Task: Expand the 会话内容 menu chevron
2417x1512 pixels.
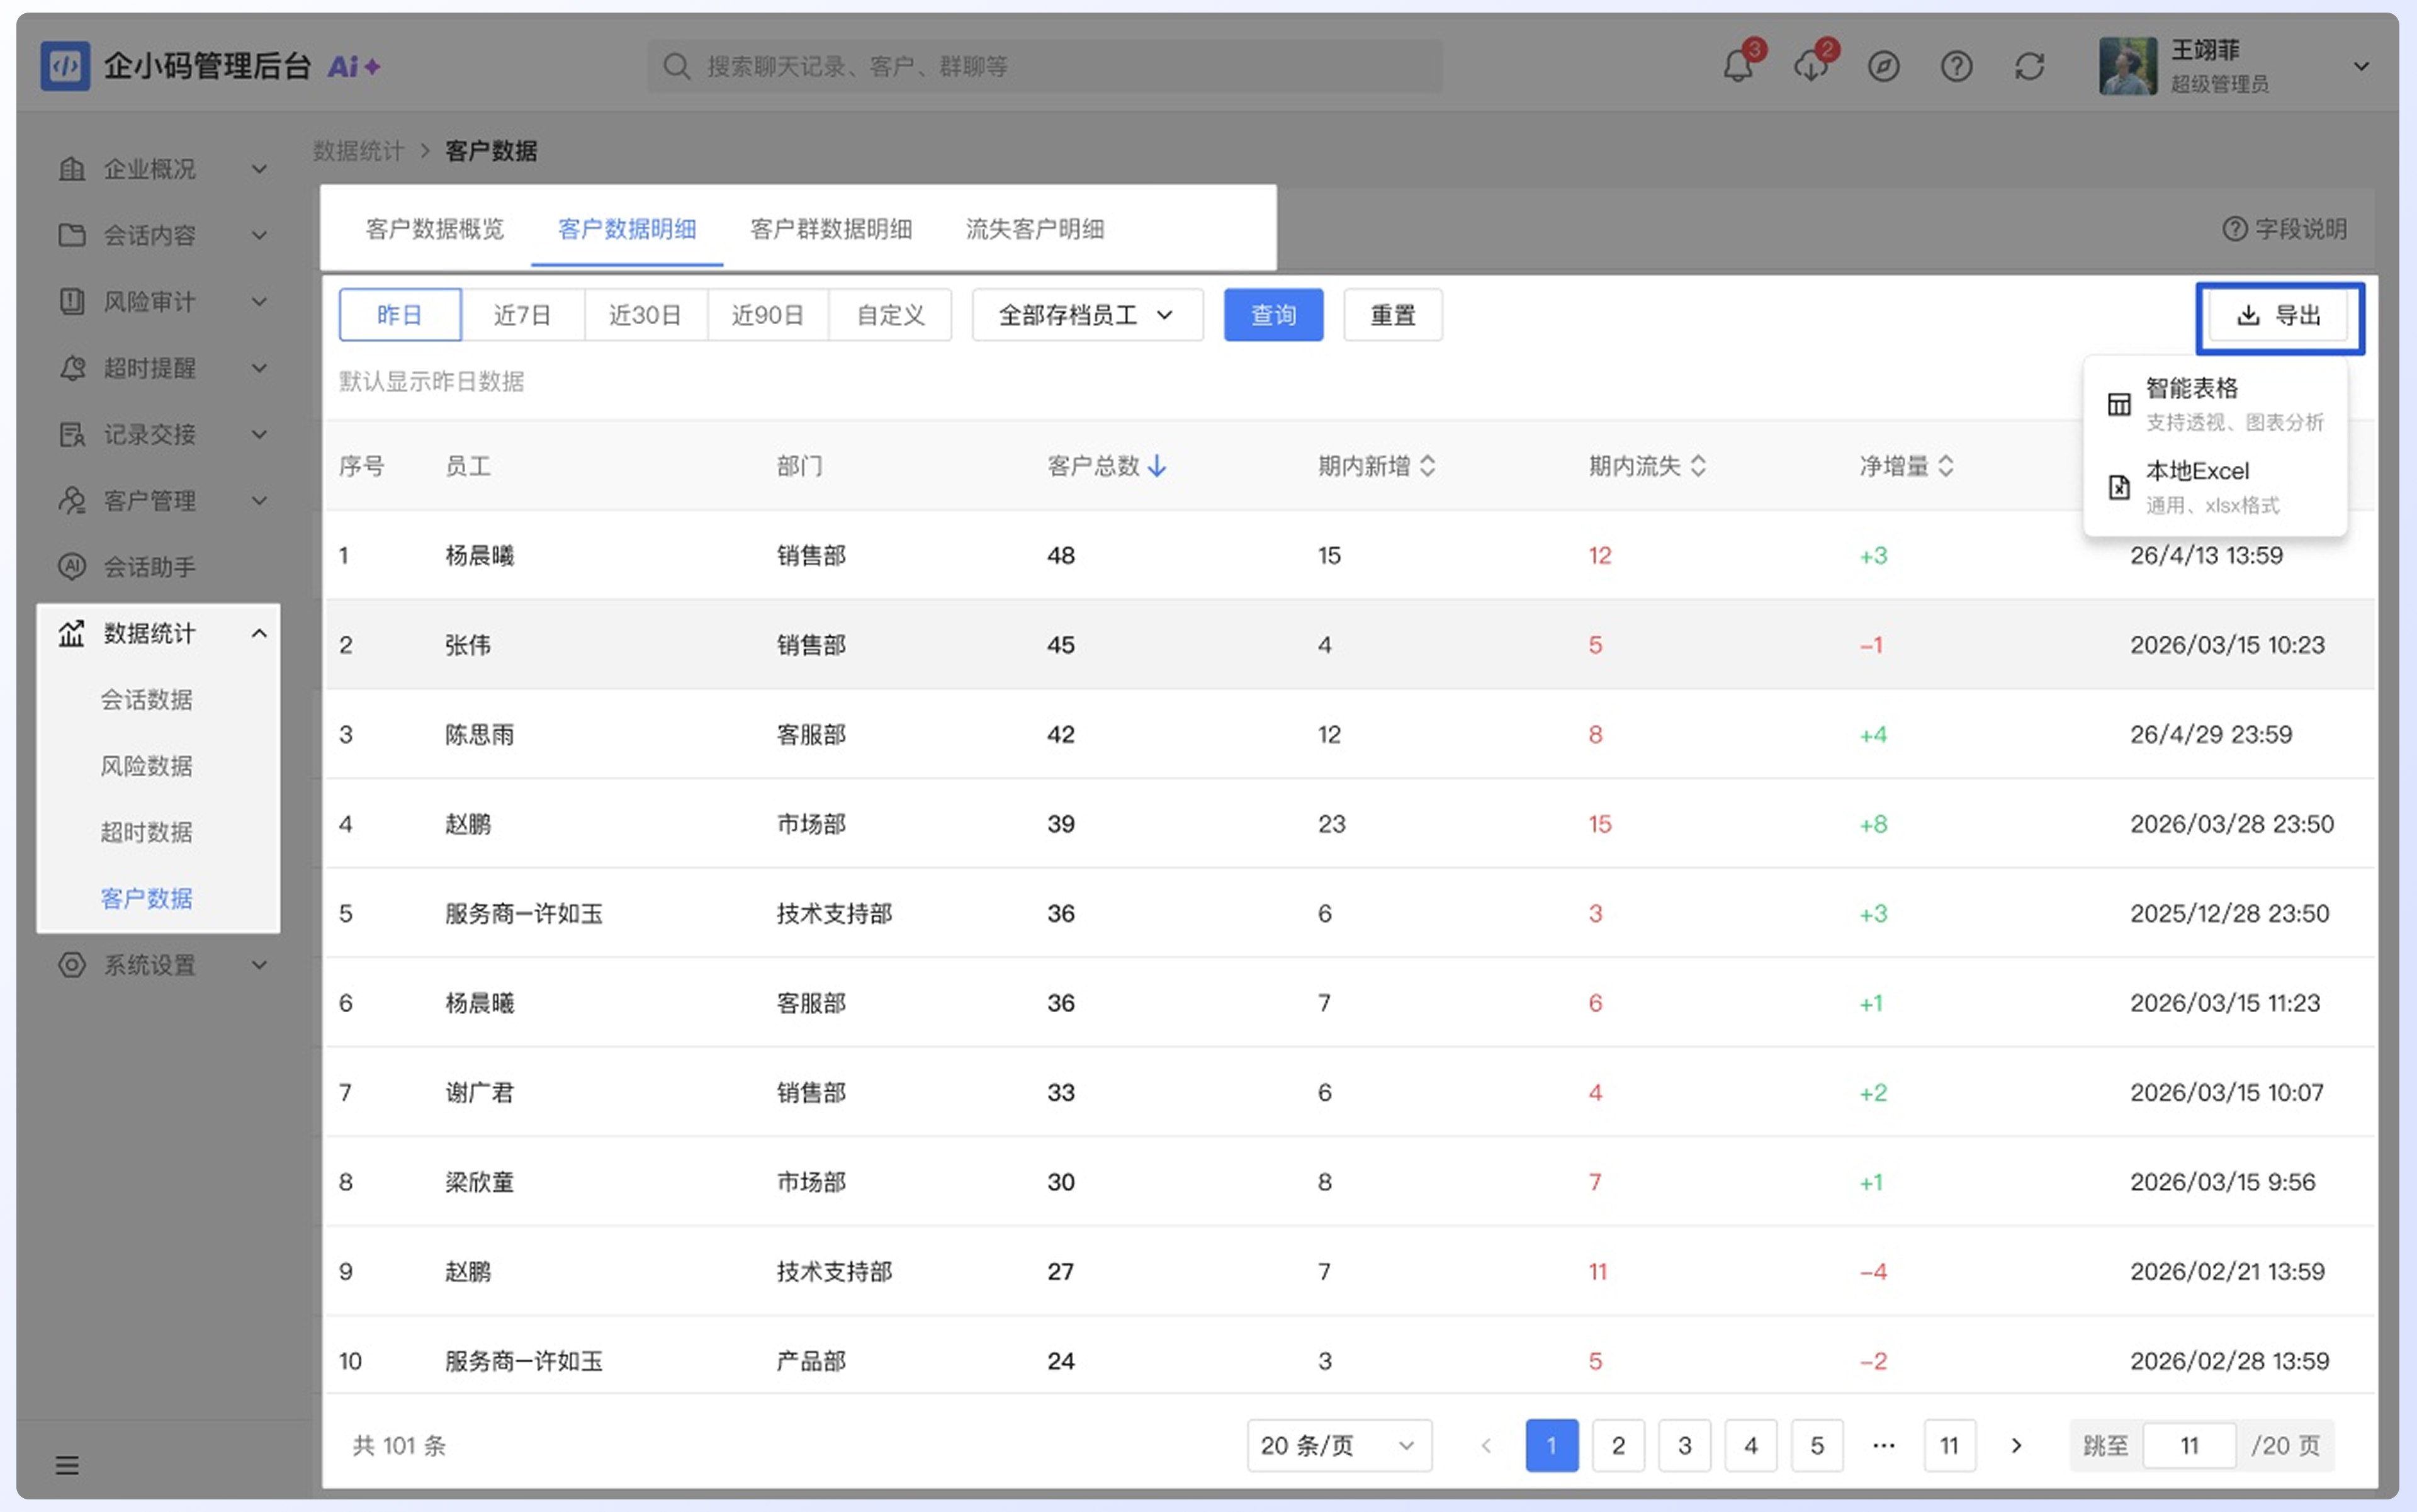Action: pyautogui.click(x=259, y=235)
